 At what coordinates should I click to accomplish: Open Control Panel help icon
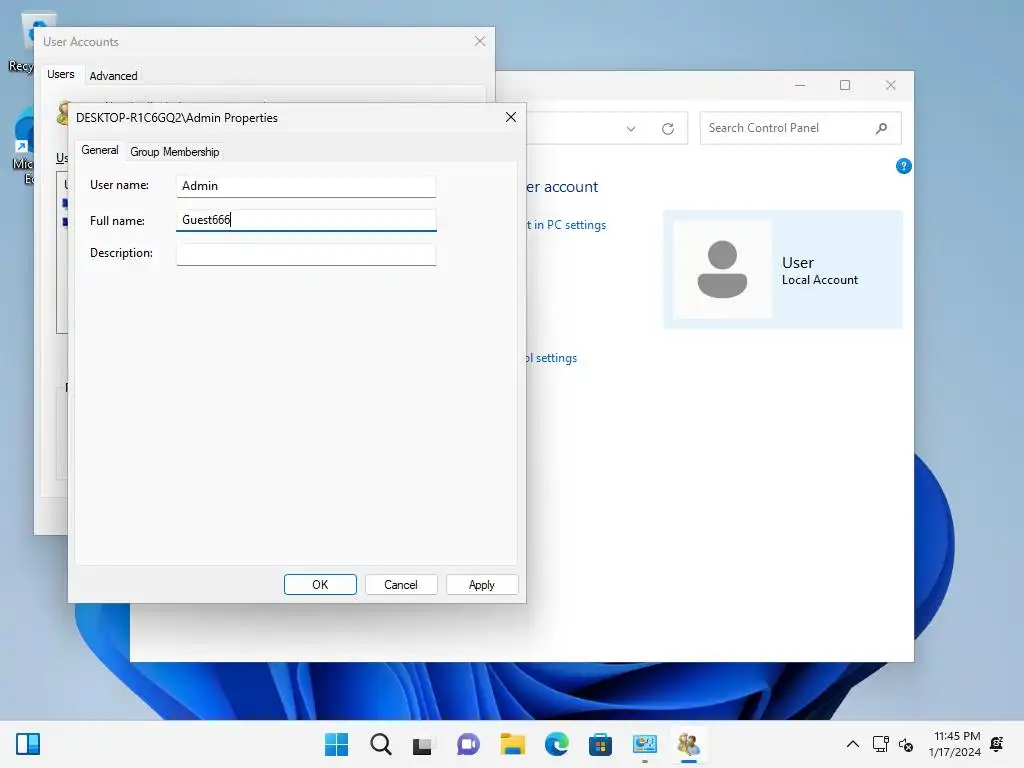tap(903, 166)
